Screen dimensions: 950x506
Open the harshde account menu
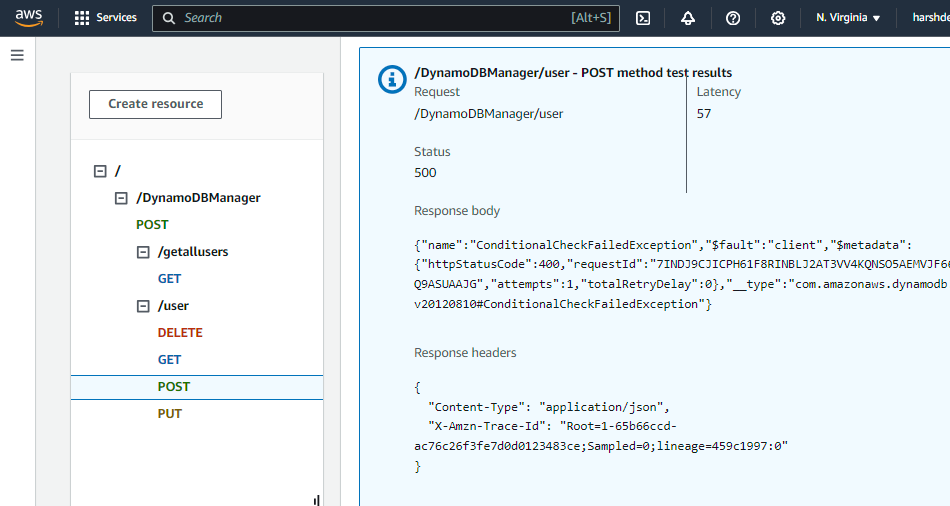(x=931, y=18)
